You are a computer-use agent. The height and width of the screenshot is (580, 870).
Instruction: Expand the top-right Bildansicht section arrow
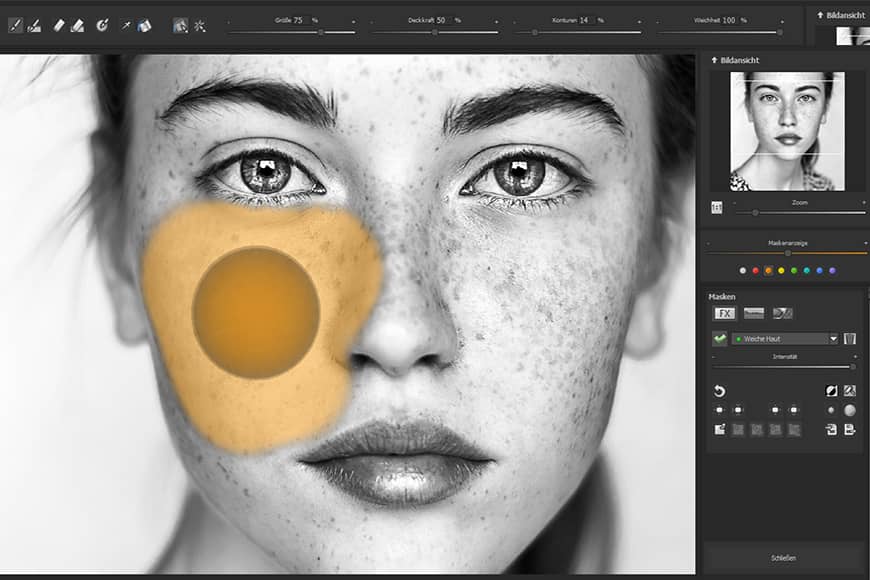pos(820,15)
